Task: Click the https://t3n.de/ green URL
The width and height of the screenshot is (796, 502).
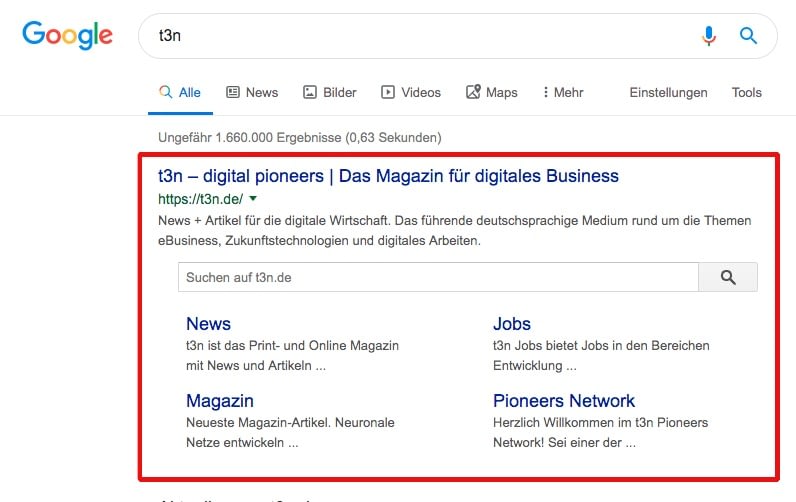Action: (x=201, y=199)
